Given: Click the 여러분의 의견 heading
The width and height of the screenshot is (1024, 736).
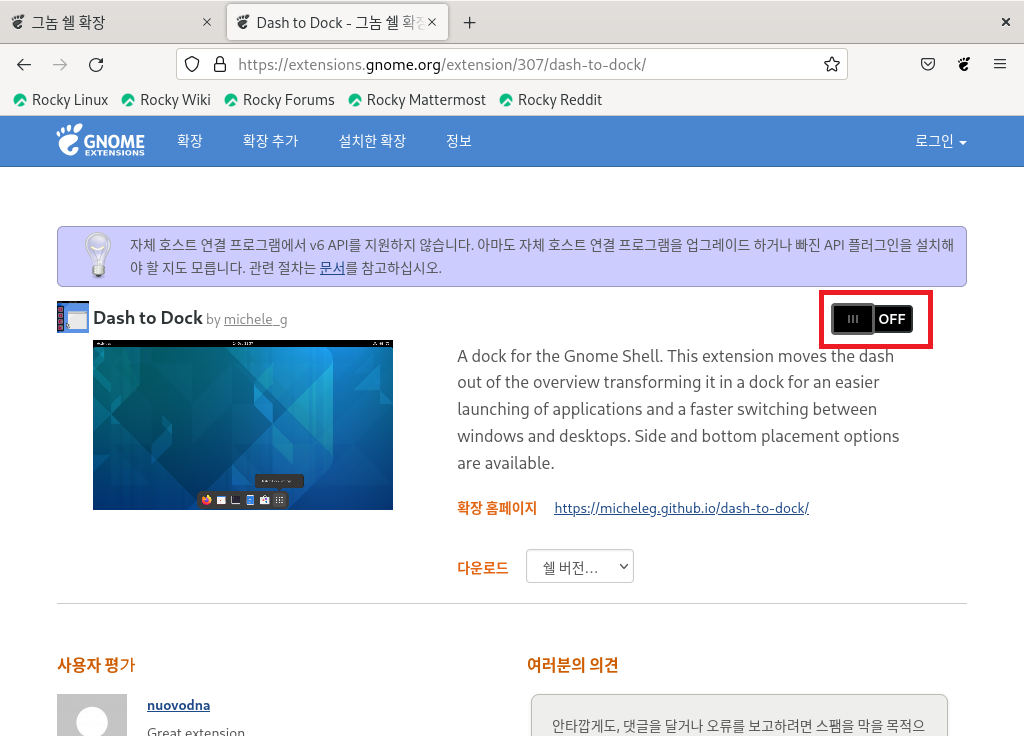Looking at the screenshot, I should [573, 665].
